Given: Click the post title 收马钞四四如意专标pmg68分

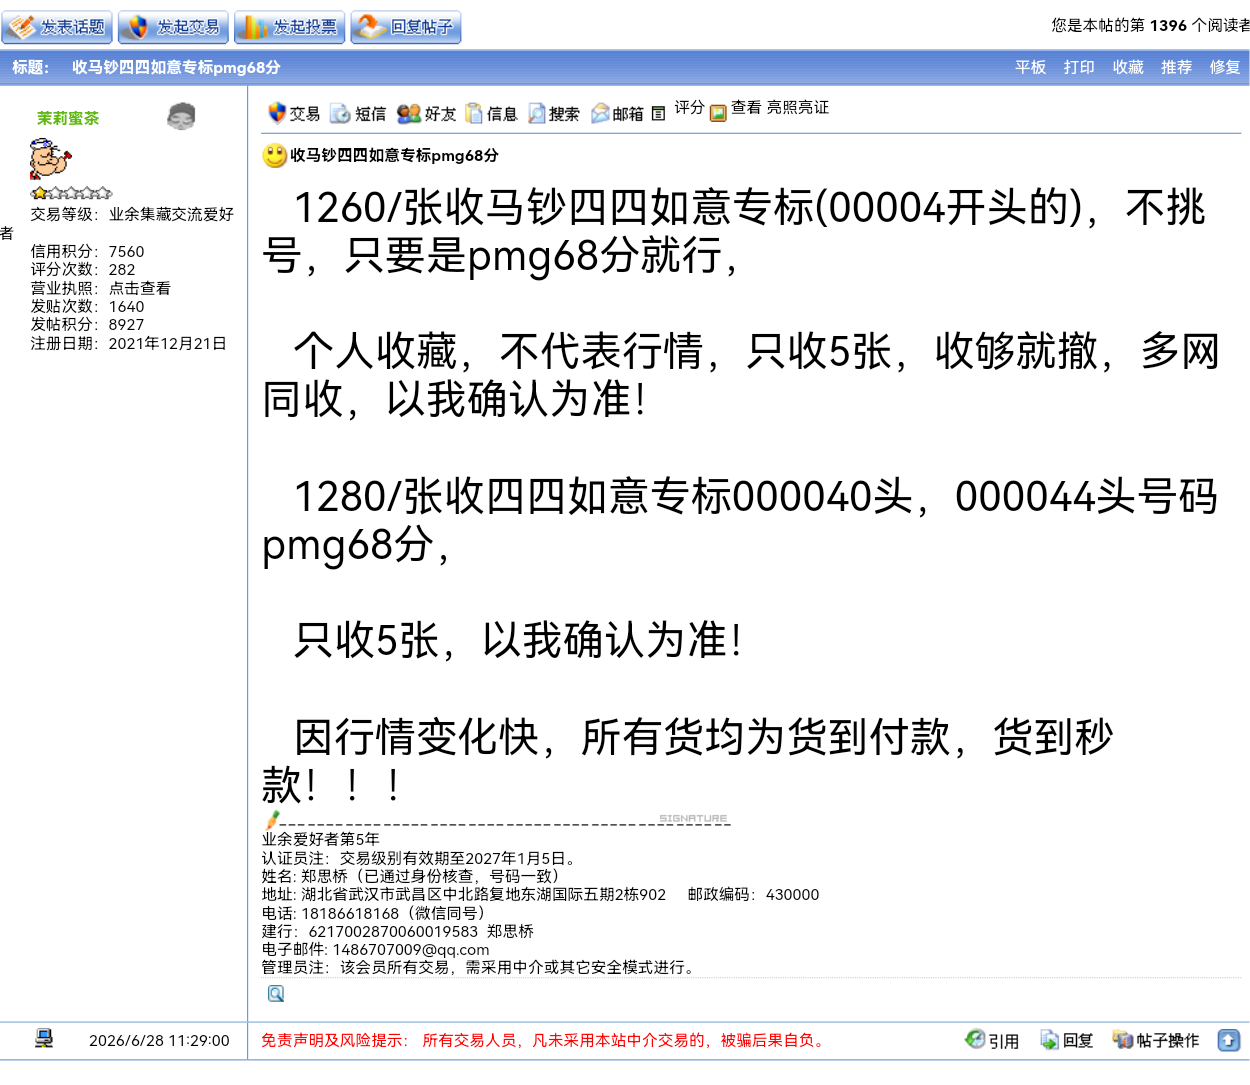Looking at the screenshot, I should tap(394, 155).
